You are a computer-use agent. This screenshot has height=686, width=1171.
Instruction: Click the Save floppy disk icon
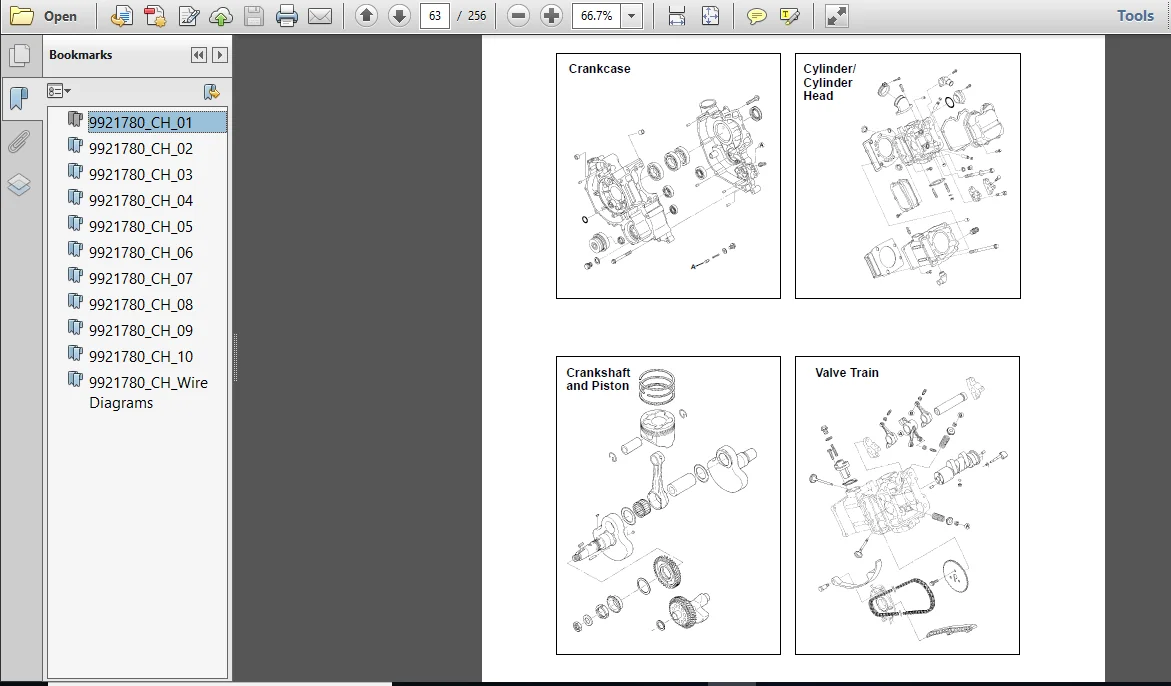(x=254, y=16)
